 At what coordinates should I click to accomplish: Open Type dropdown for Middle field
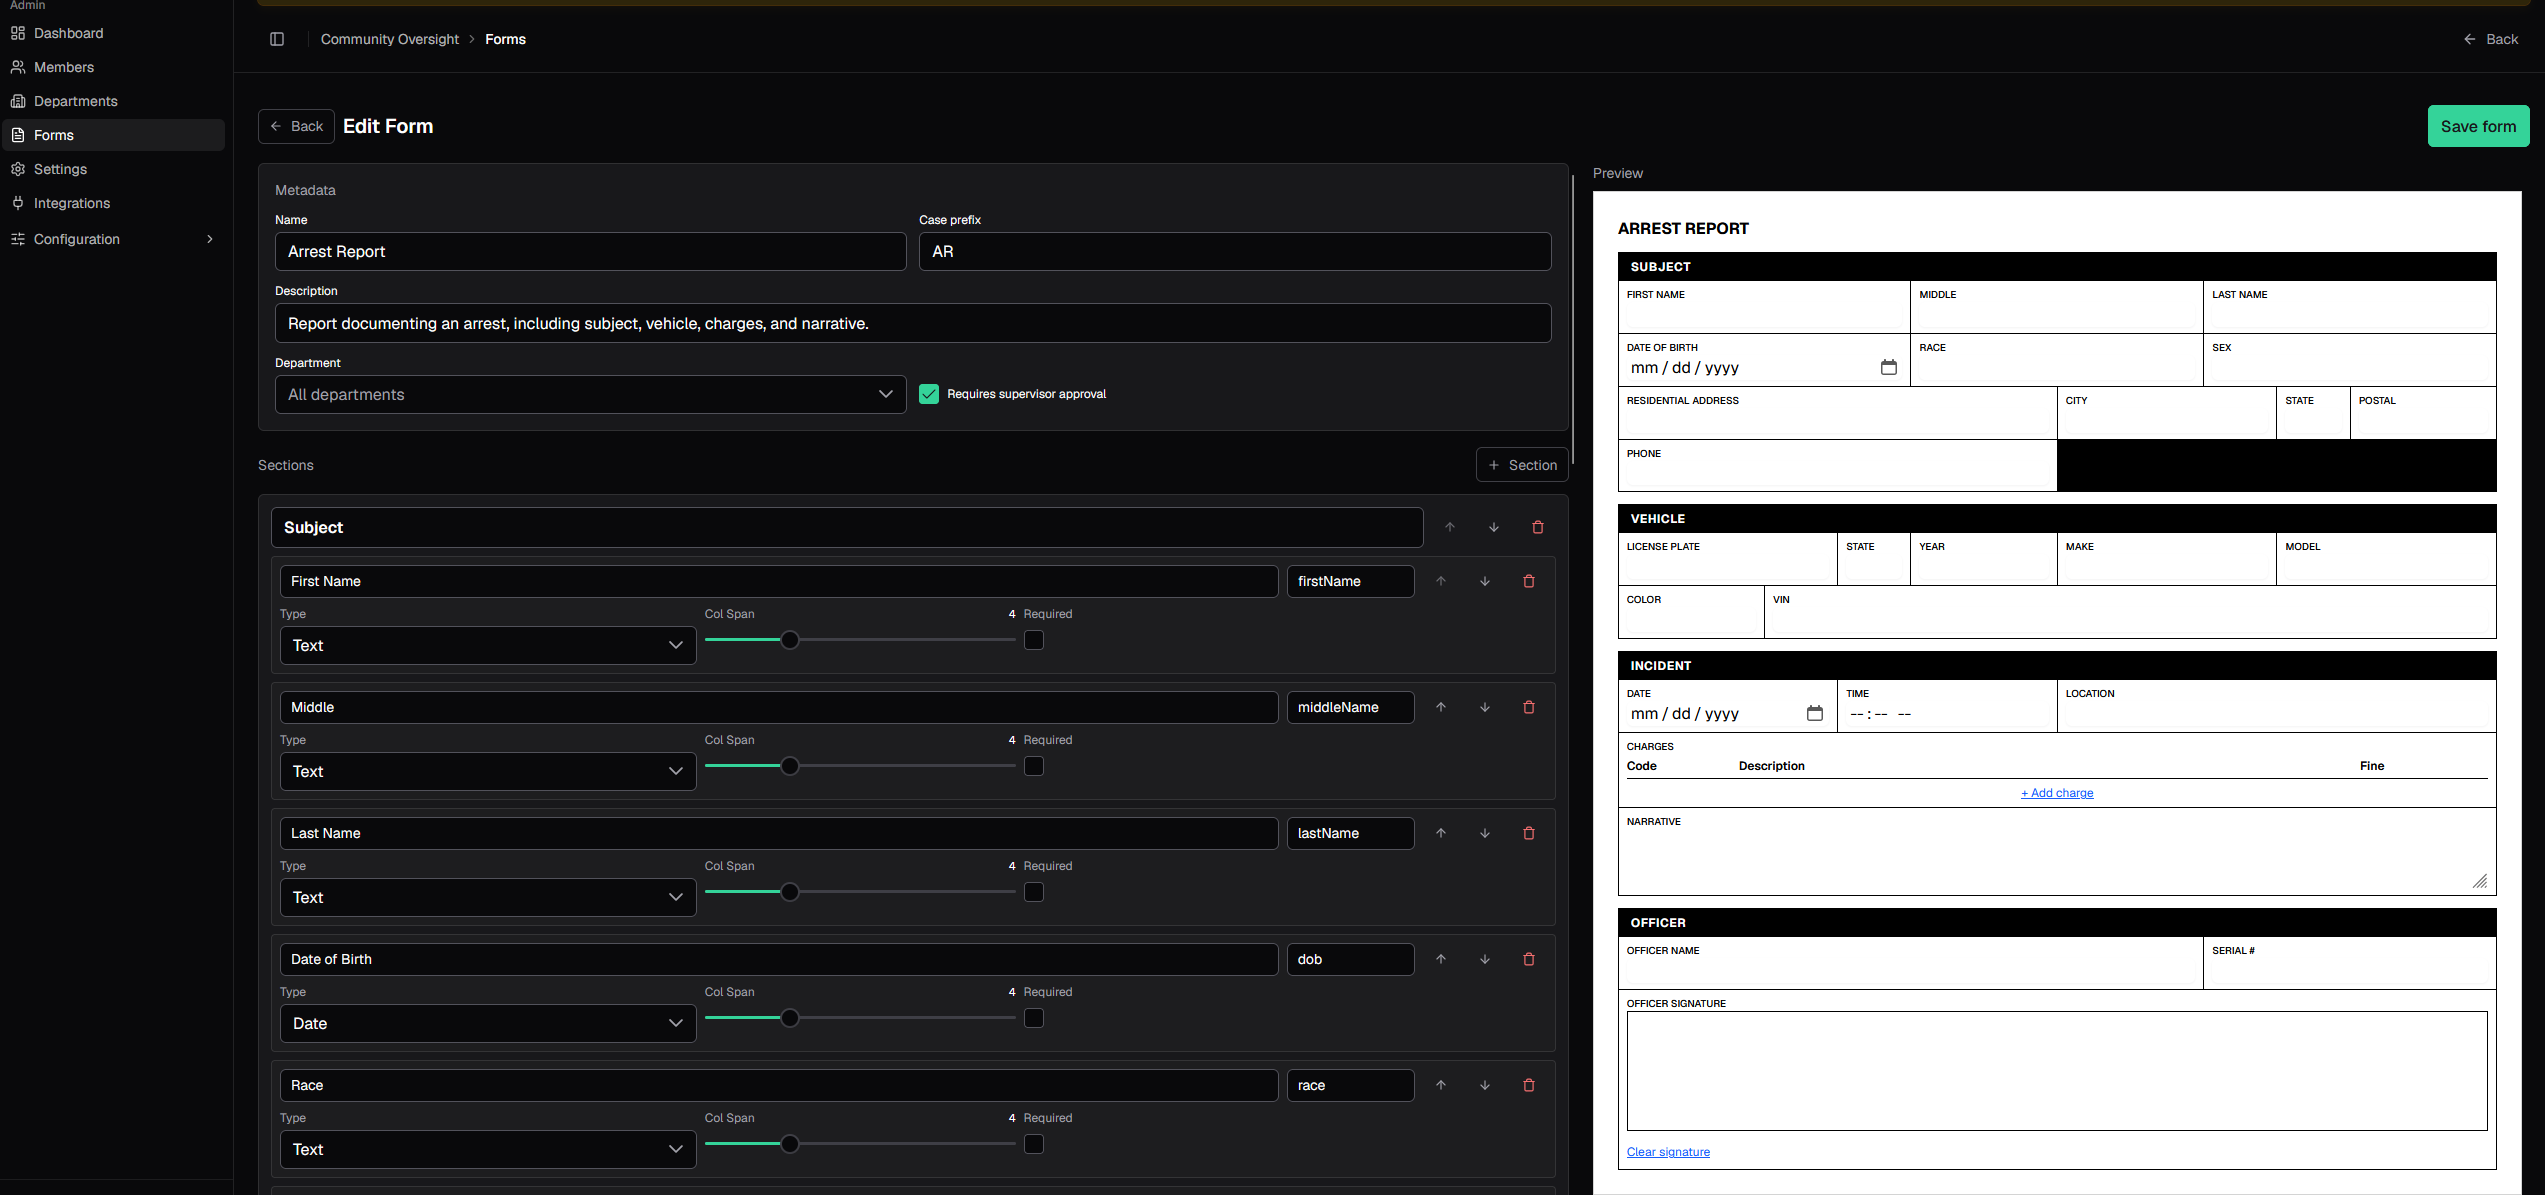(488, 771)
